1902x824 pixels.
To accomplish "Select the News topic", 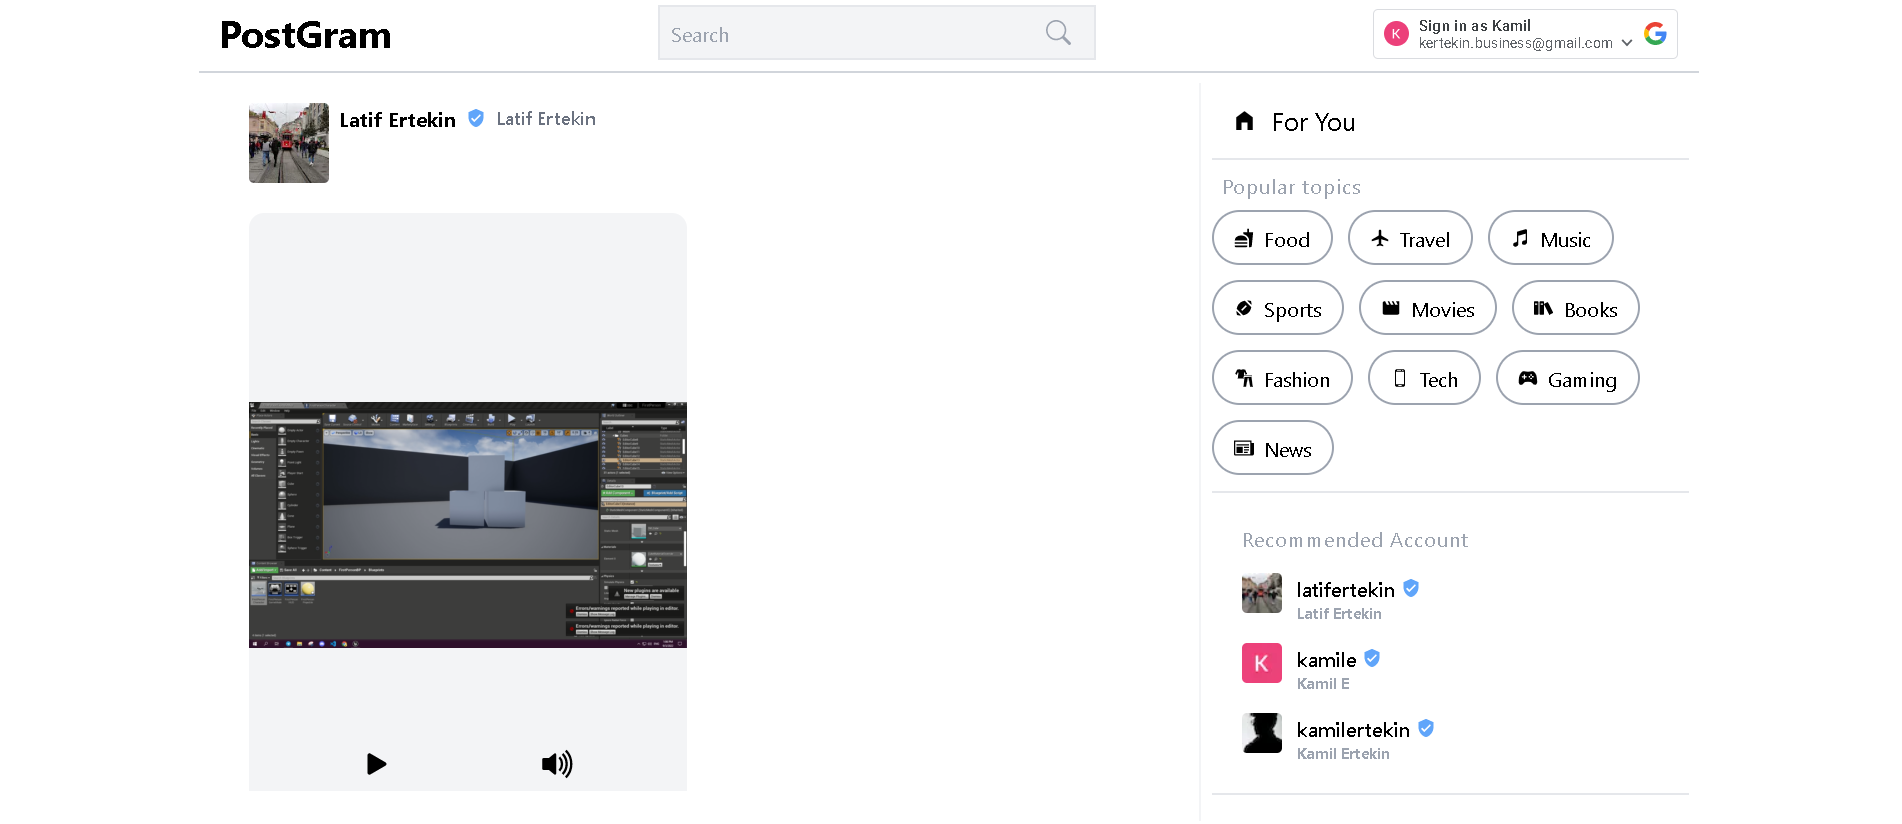I will coord(1273,448).
